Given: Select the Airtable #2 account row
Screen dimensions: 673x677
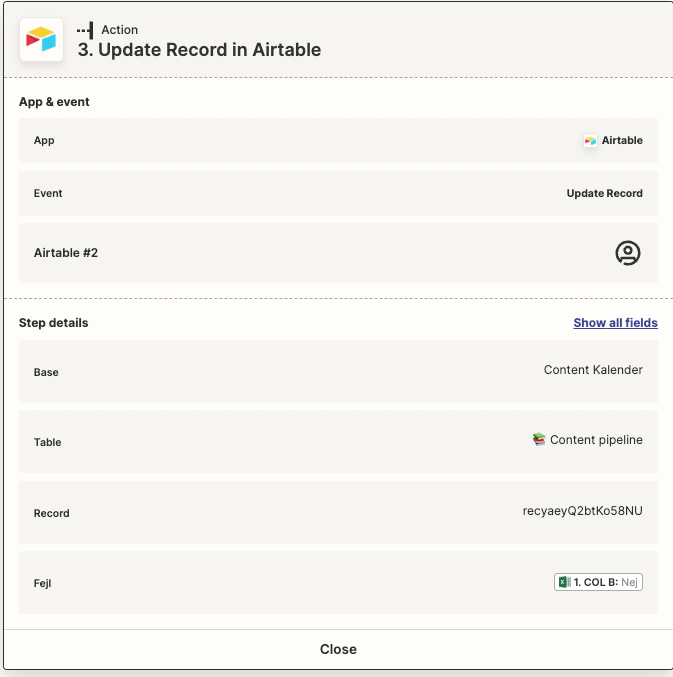Looking at the screenshot, I should pos(338,253).
